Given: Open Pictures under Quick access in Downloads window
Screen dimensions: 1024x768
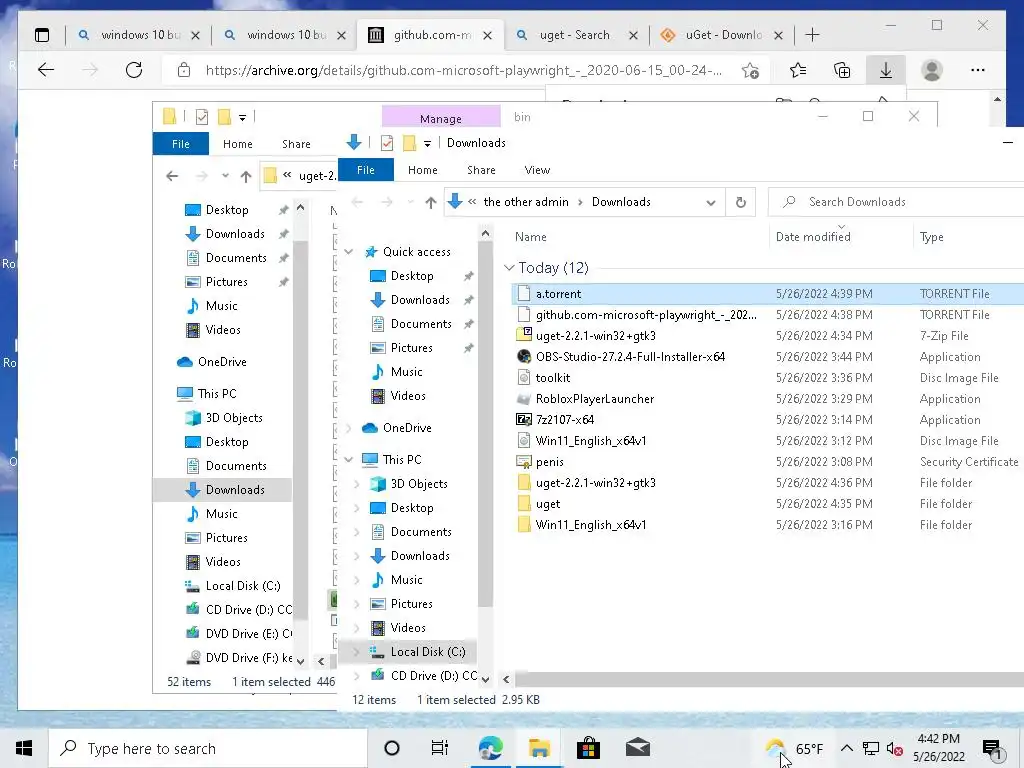Looking at the screenshot, I should (411, 348).
